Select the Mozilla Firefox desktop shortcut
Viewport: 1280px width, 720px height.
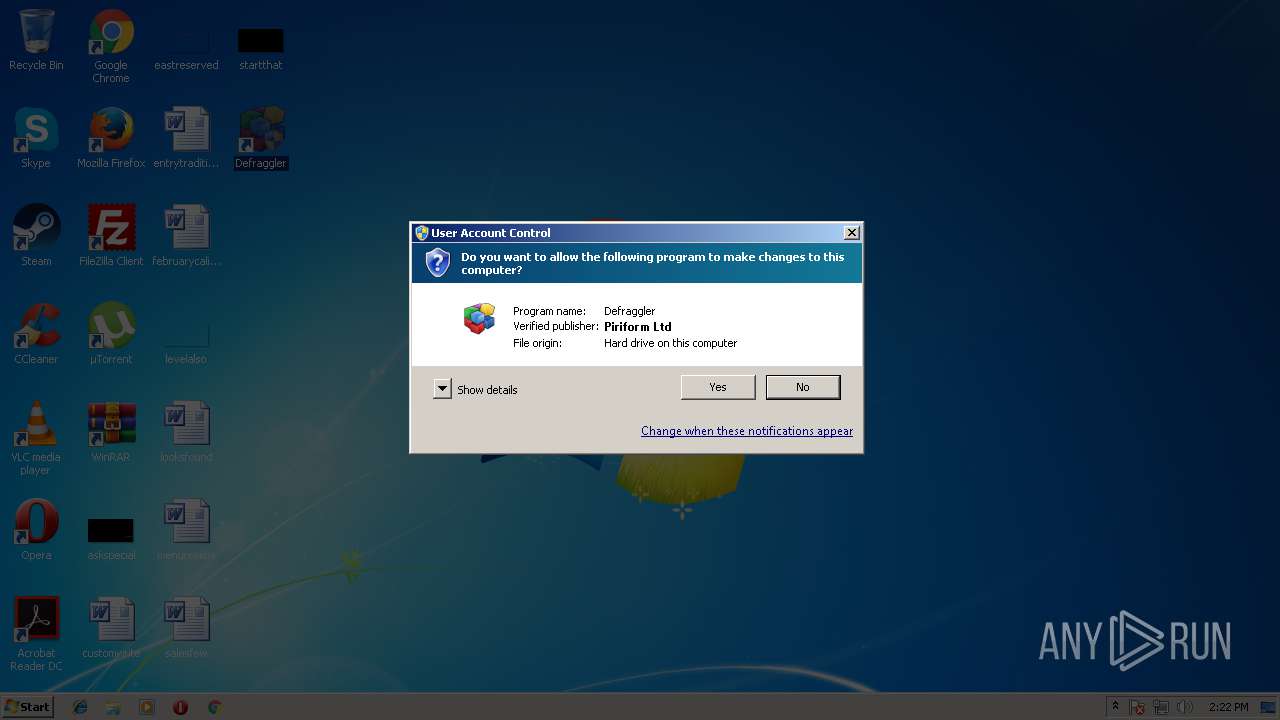coord(111,138)
